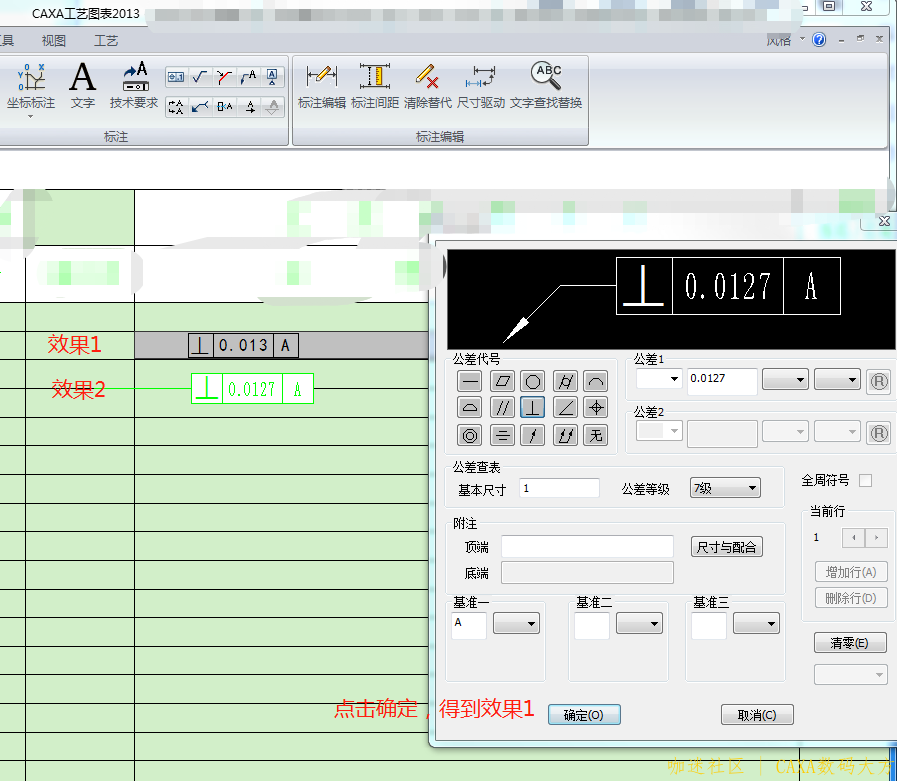Switch to the 视图 menu
This screenshot has height=781, width=897.
click(x=53, y=40)
